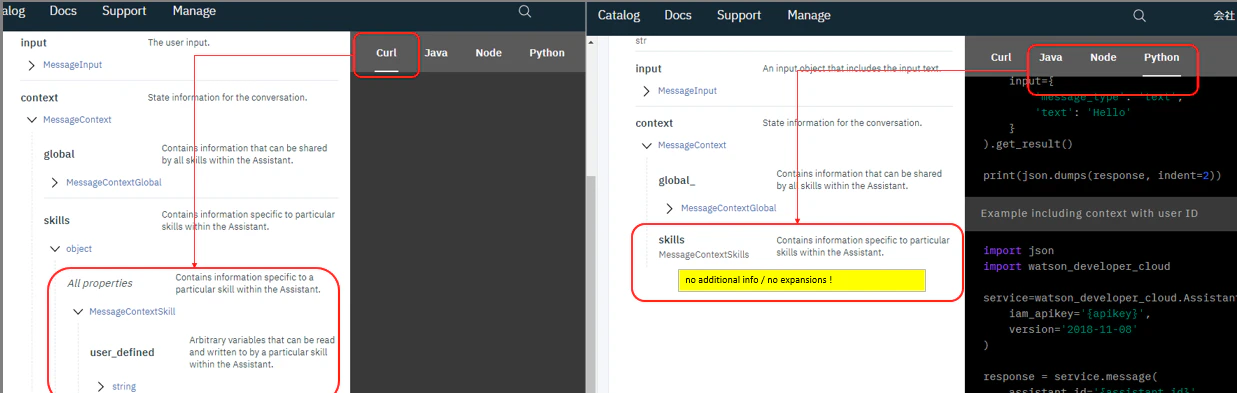The height and width of the screenshot is (393, 1237).
Task: Expand the string chevron under user_defined
Action: pos(101,386)
